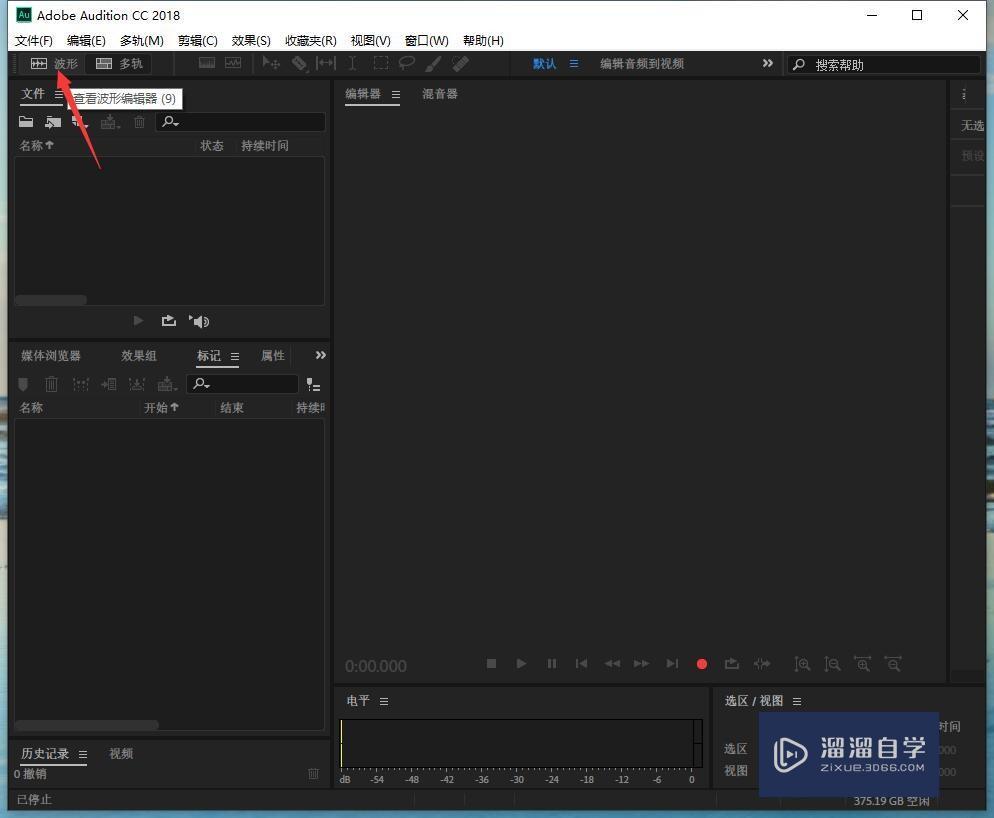Toggle loop playback in transport bar

coord(732,664)
